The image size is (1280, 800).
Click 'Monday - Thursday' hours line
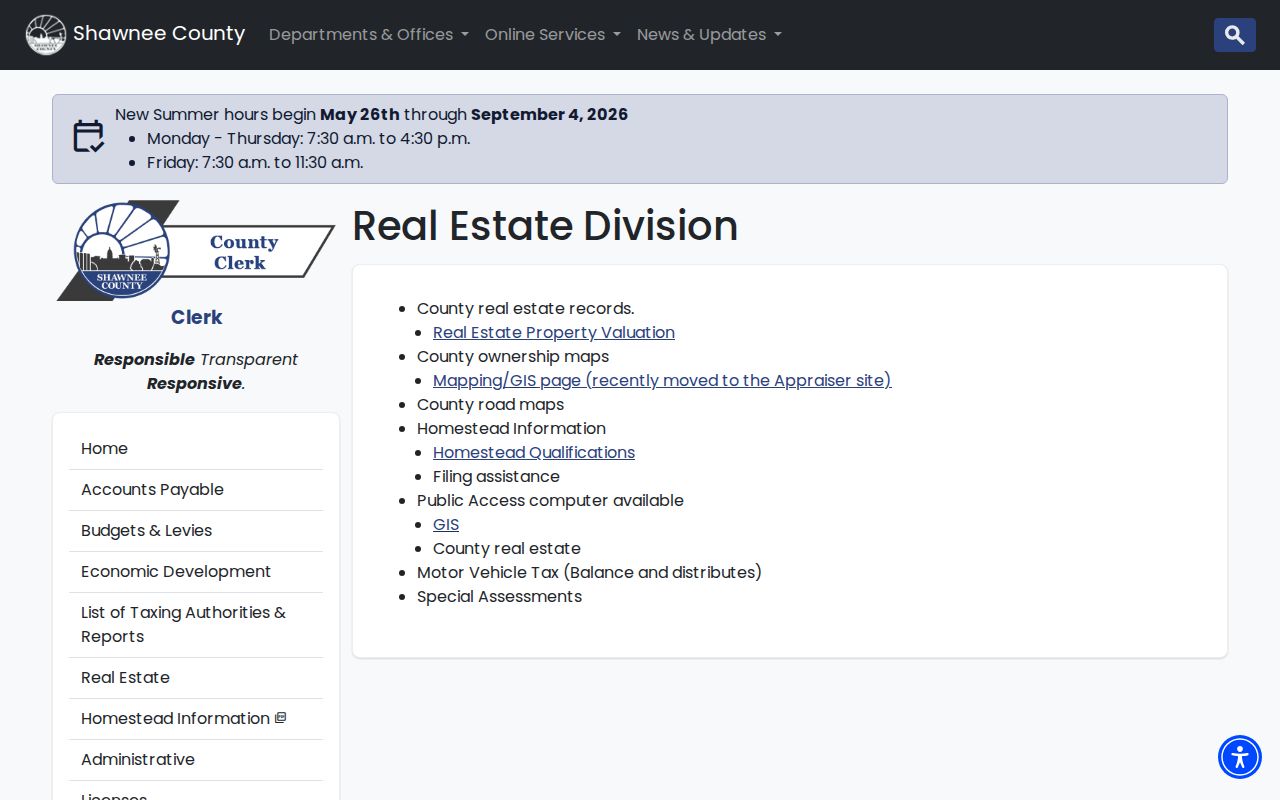pyautogui.click(x=308, y=138)
